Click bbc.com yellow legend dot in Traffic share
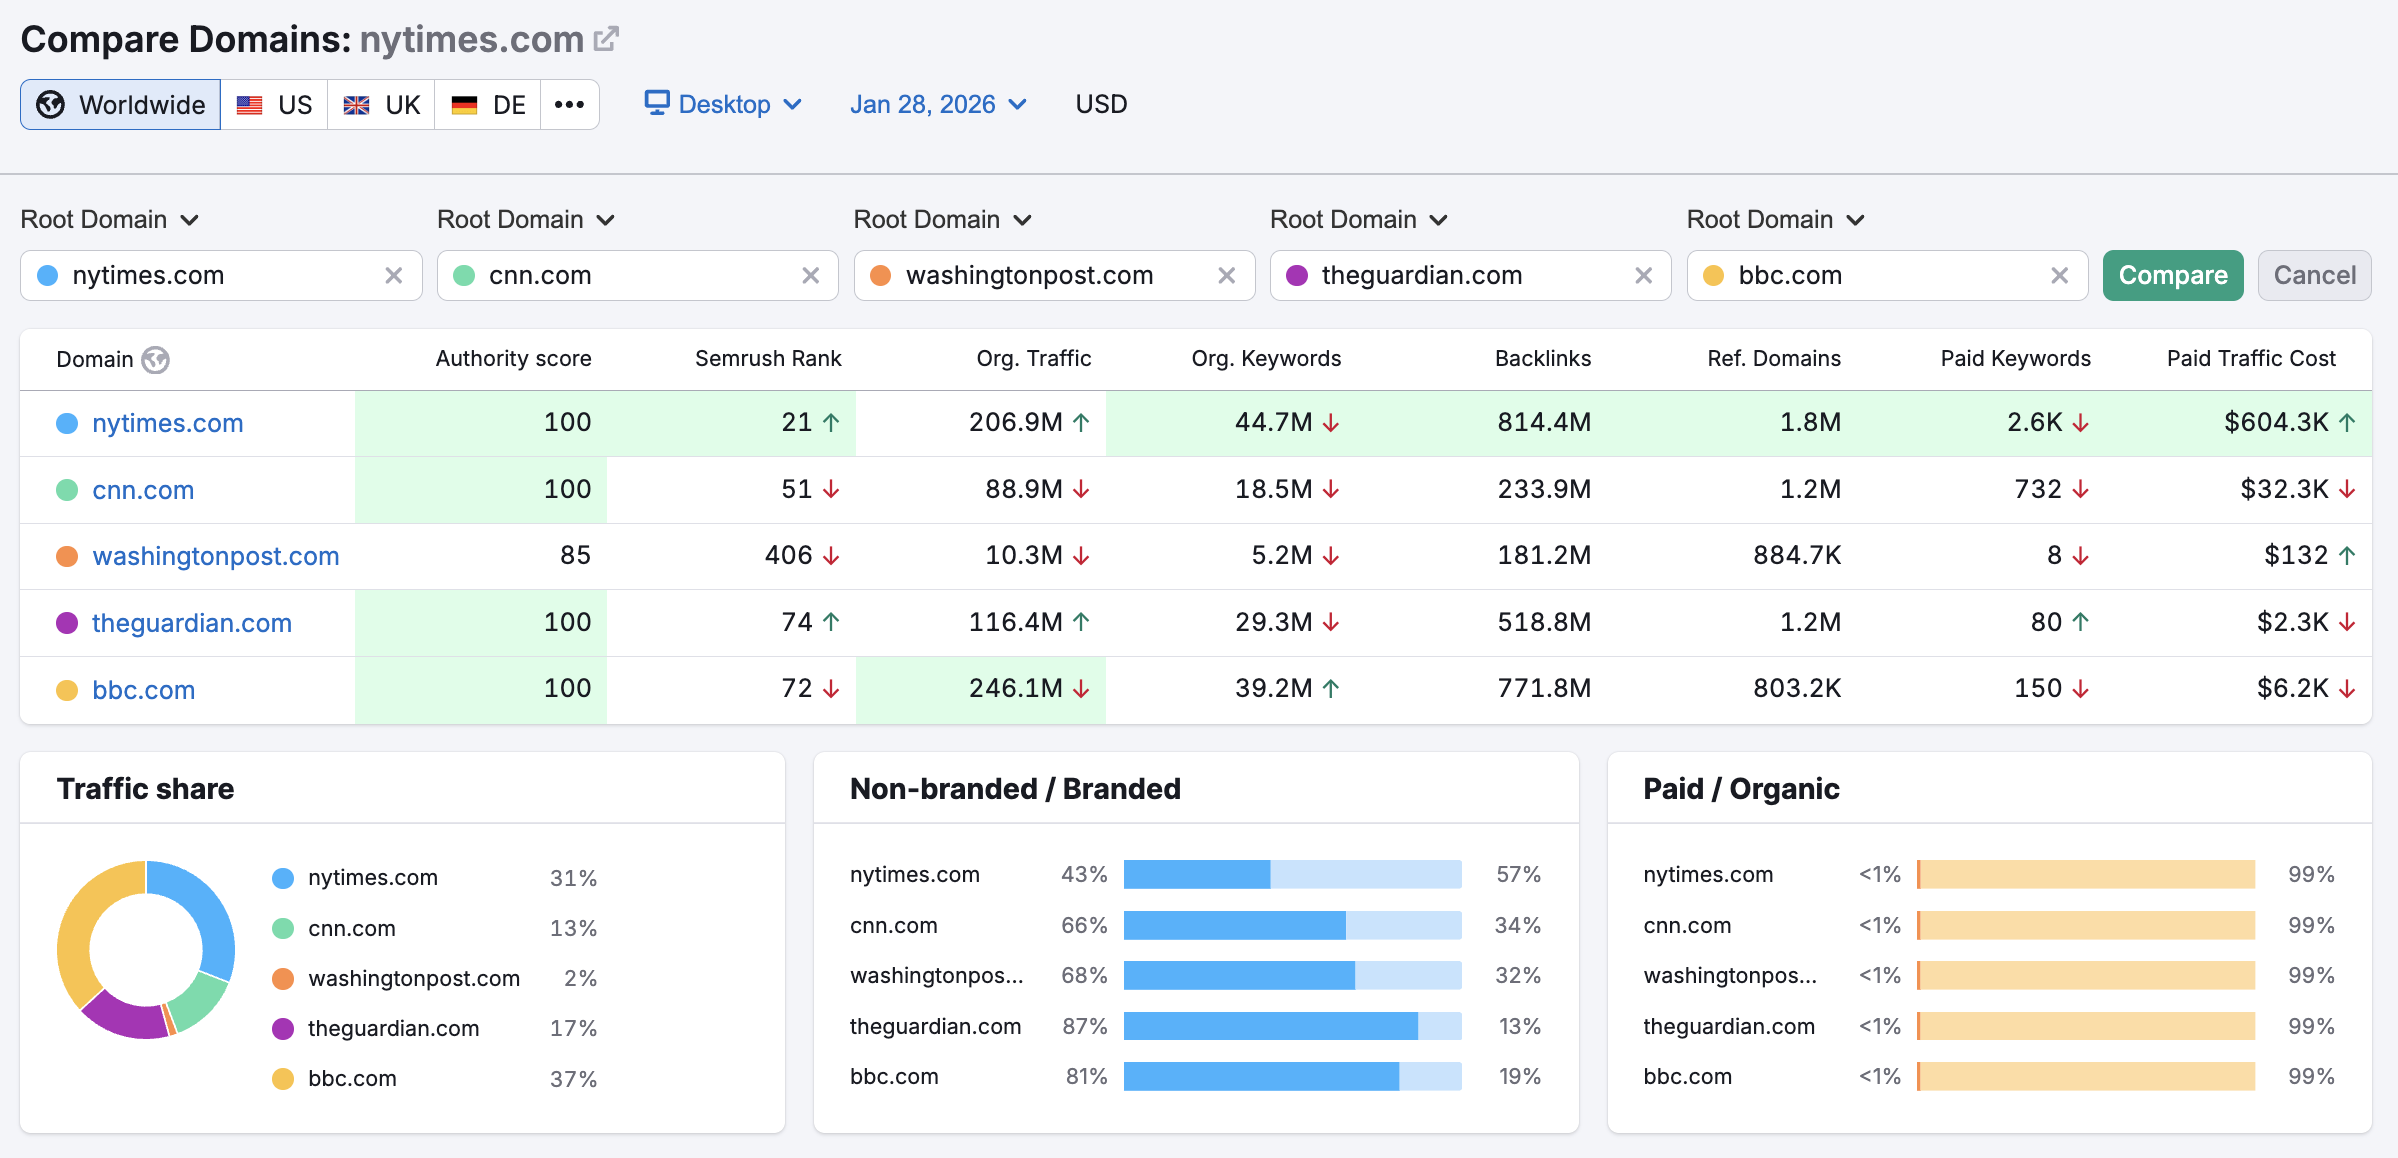 pos(283,1079)
